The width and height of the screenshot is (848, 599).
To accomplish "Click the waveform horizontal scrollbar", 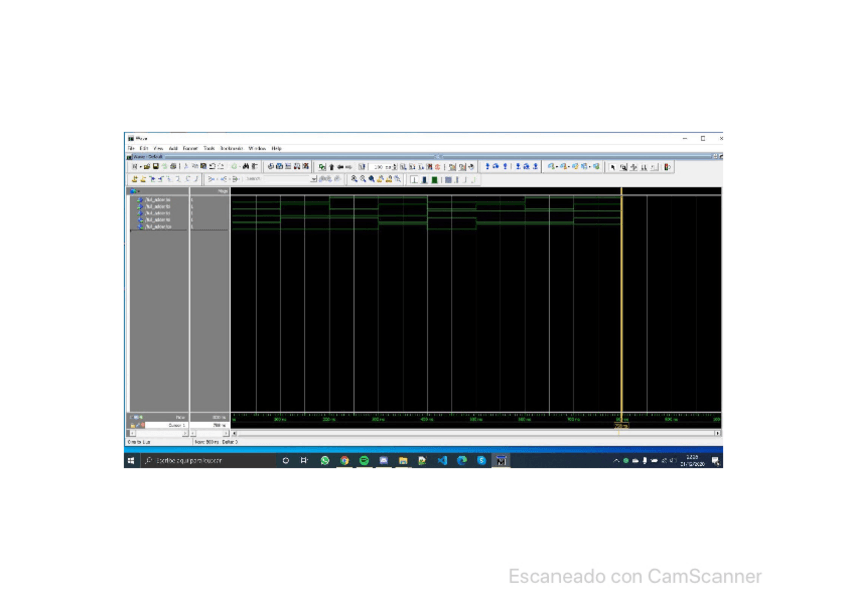I will [476, 433].
